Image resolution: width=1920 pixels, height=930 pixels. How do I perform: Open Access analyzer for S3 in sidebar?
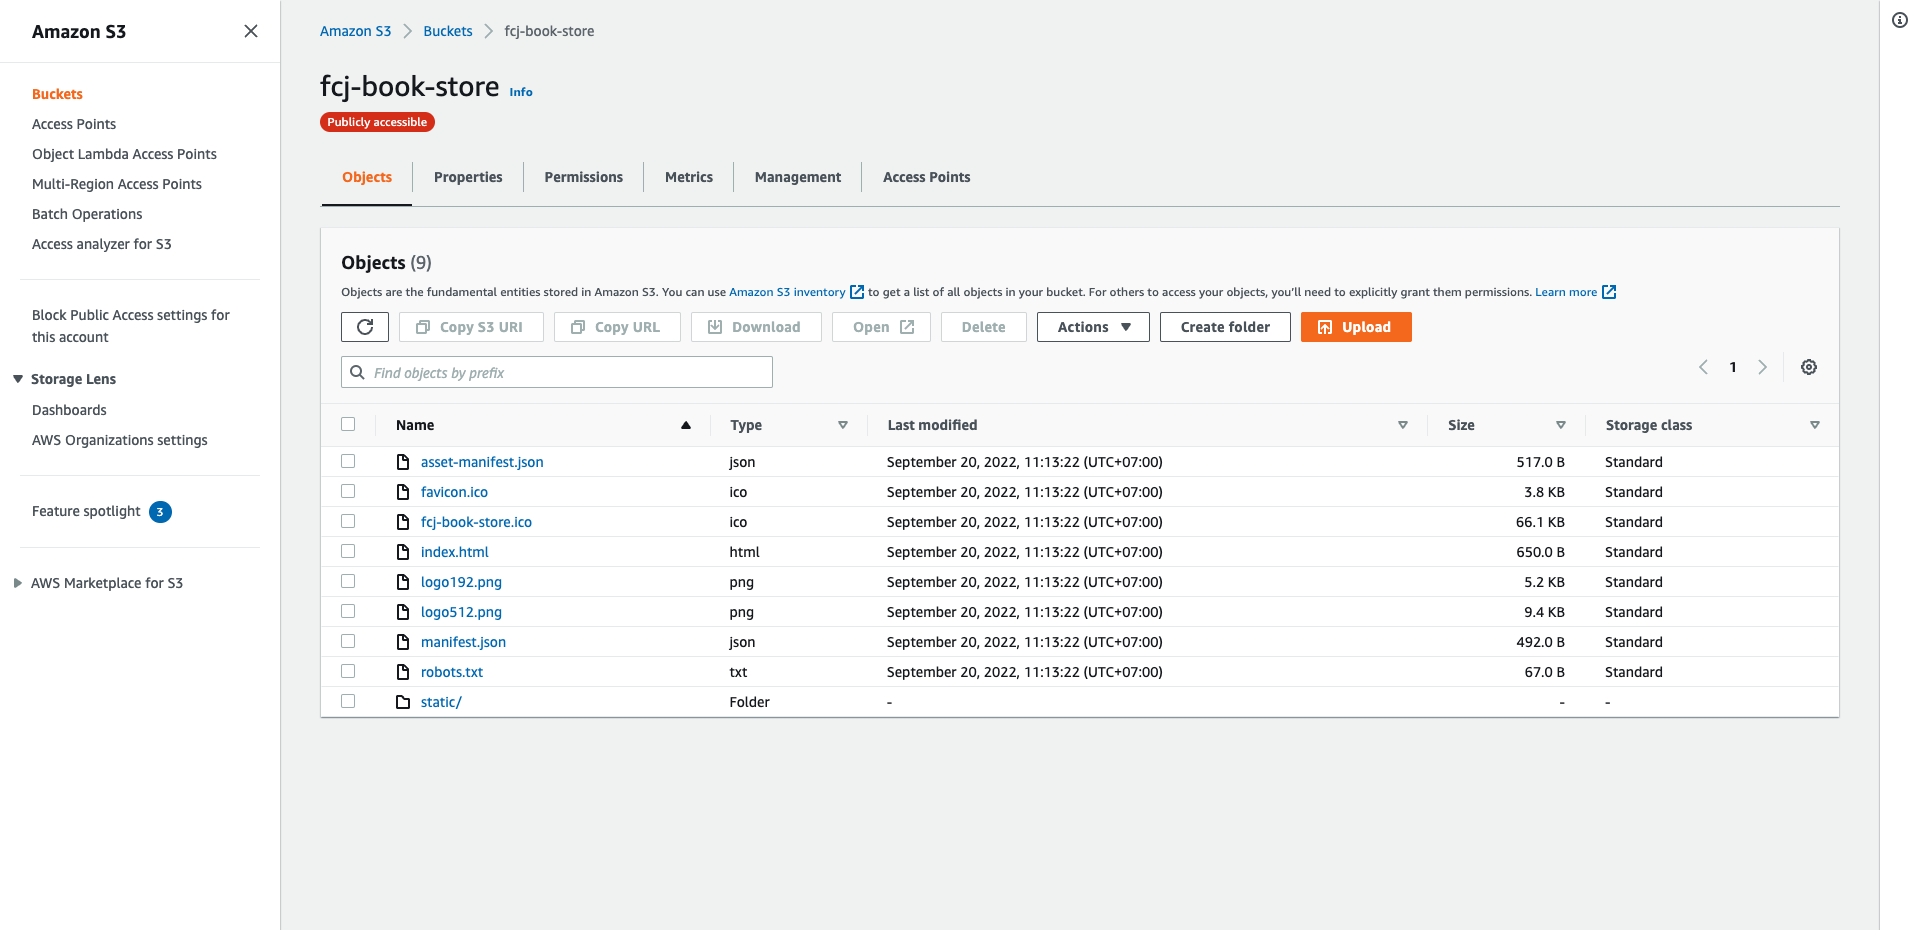tap(102, 244)
